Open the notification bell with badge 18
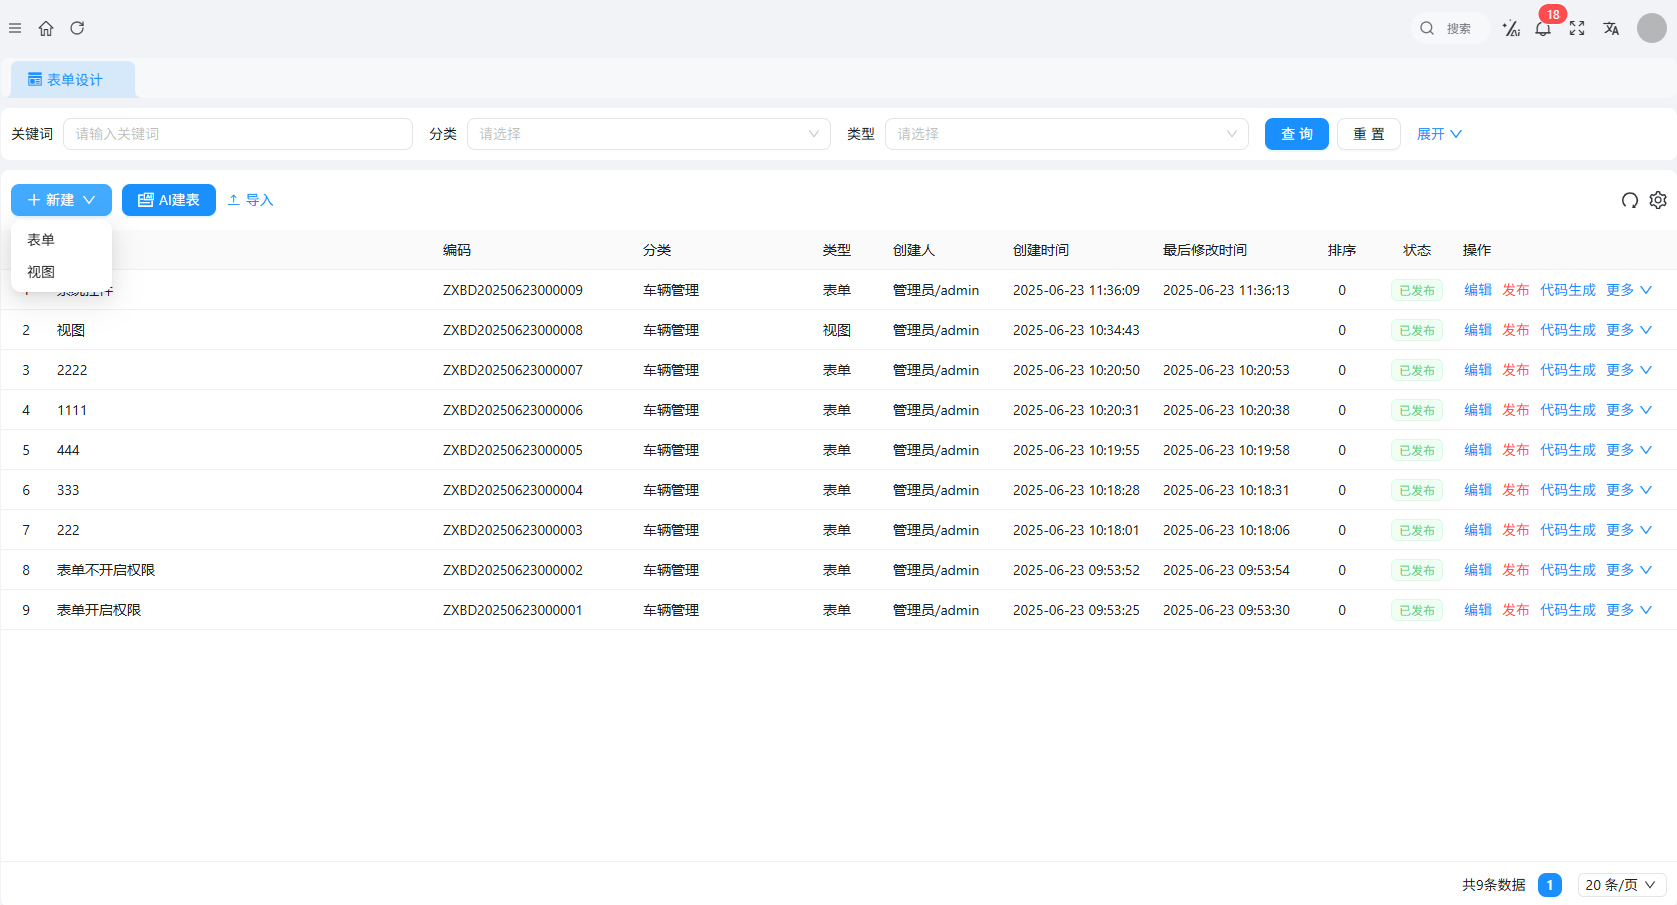 (x=1543, y=28)
